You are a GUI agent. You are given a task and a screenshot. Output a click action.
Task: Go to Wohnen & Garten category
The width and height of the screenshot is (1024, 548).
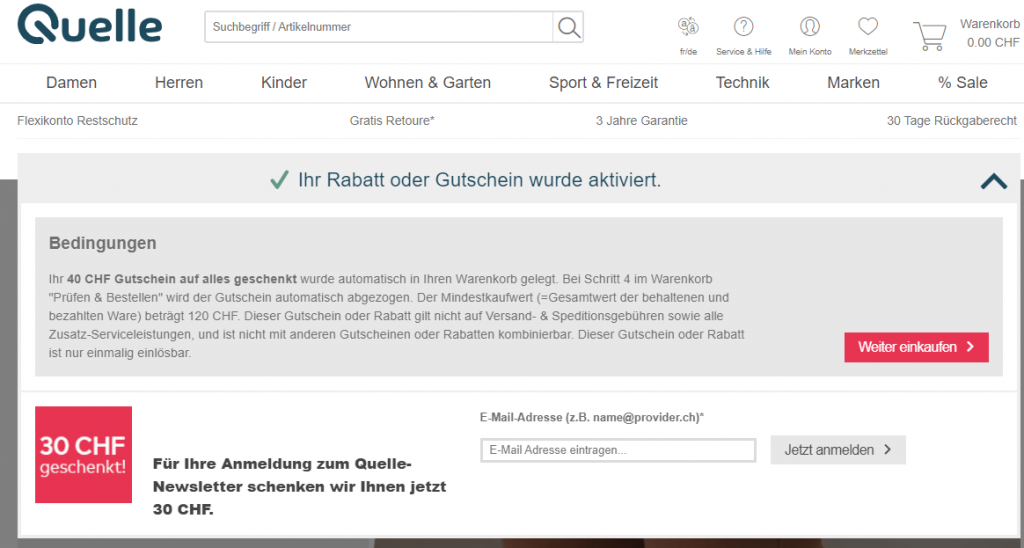coord(428,83)
